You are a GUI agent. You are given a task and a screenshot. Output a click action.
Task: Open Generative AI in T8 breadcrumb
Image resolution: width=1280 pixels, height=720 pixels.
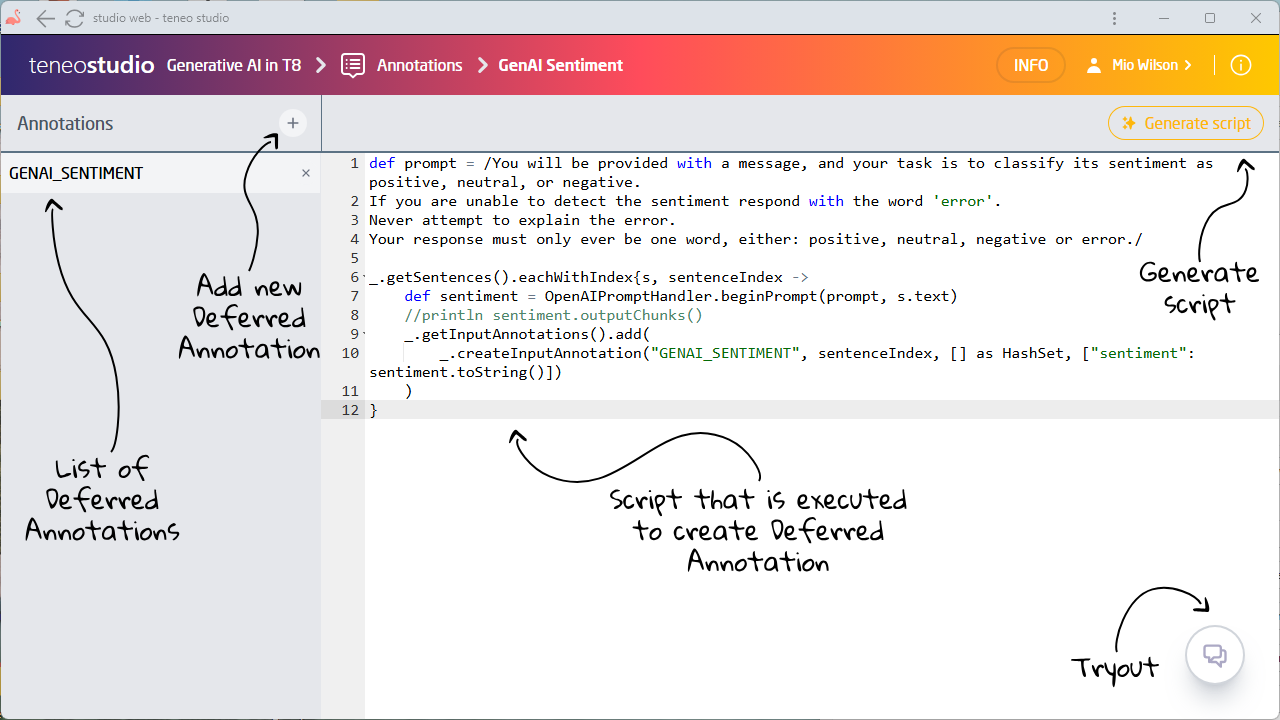tap(233, 65)
